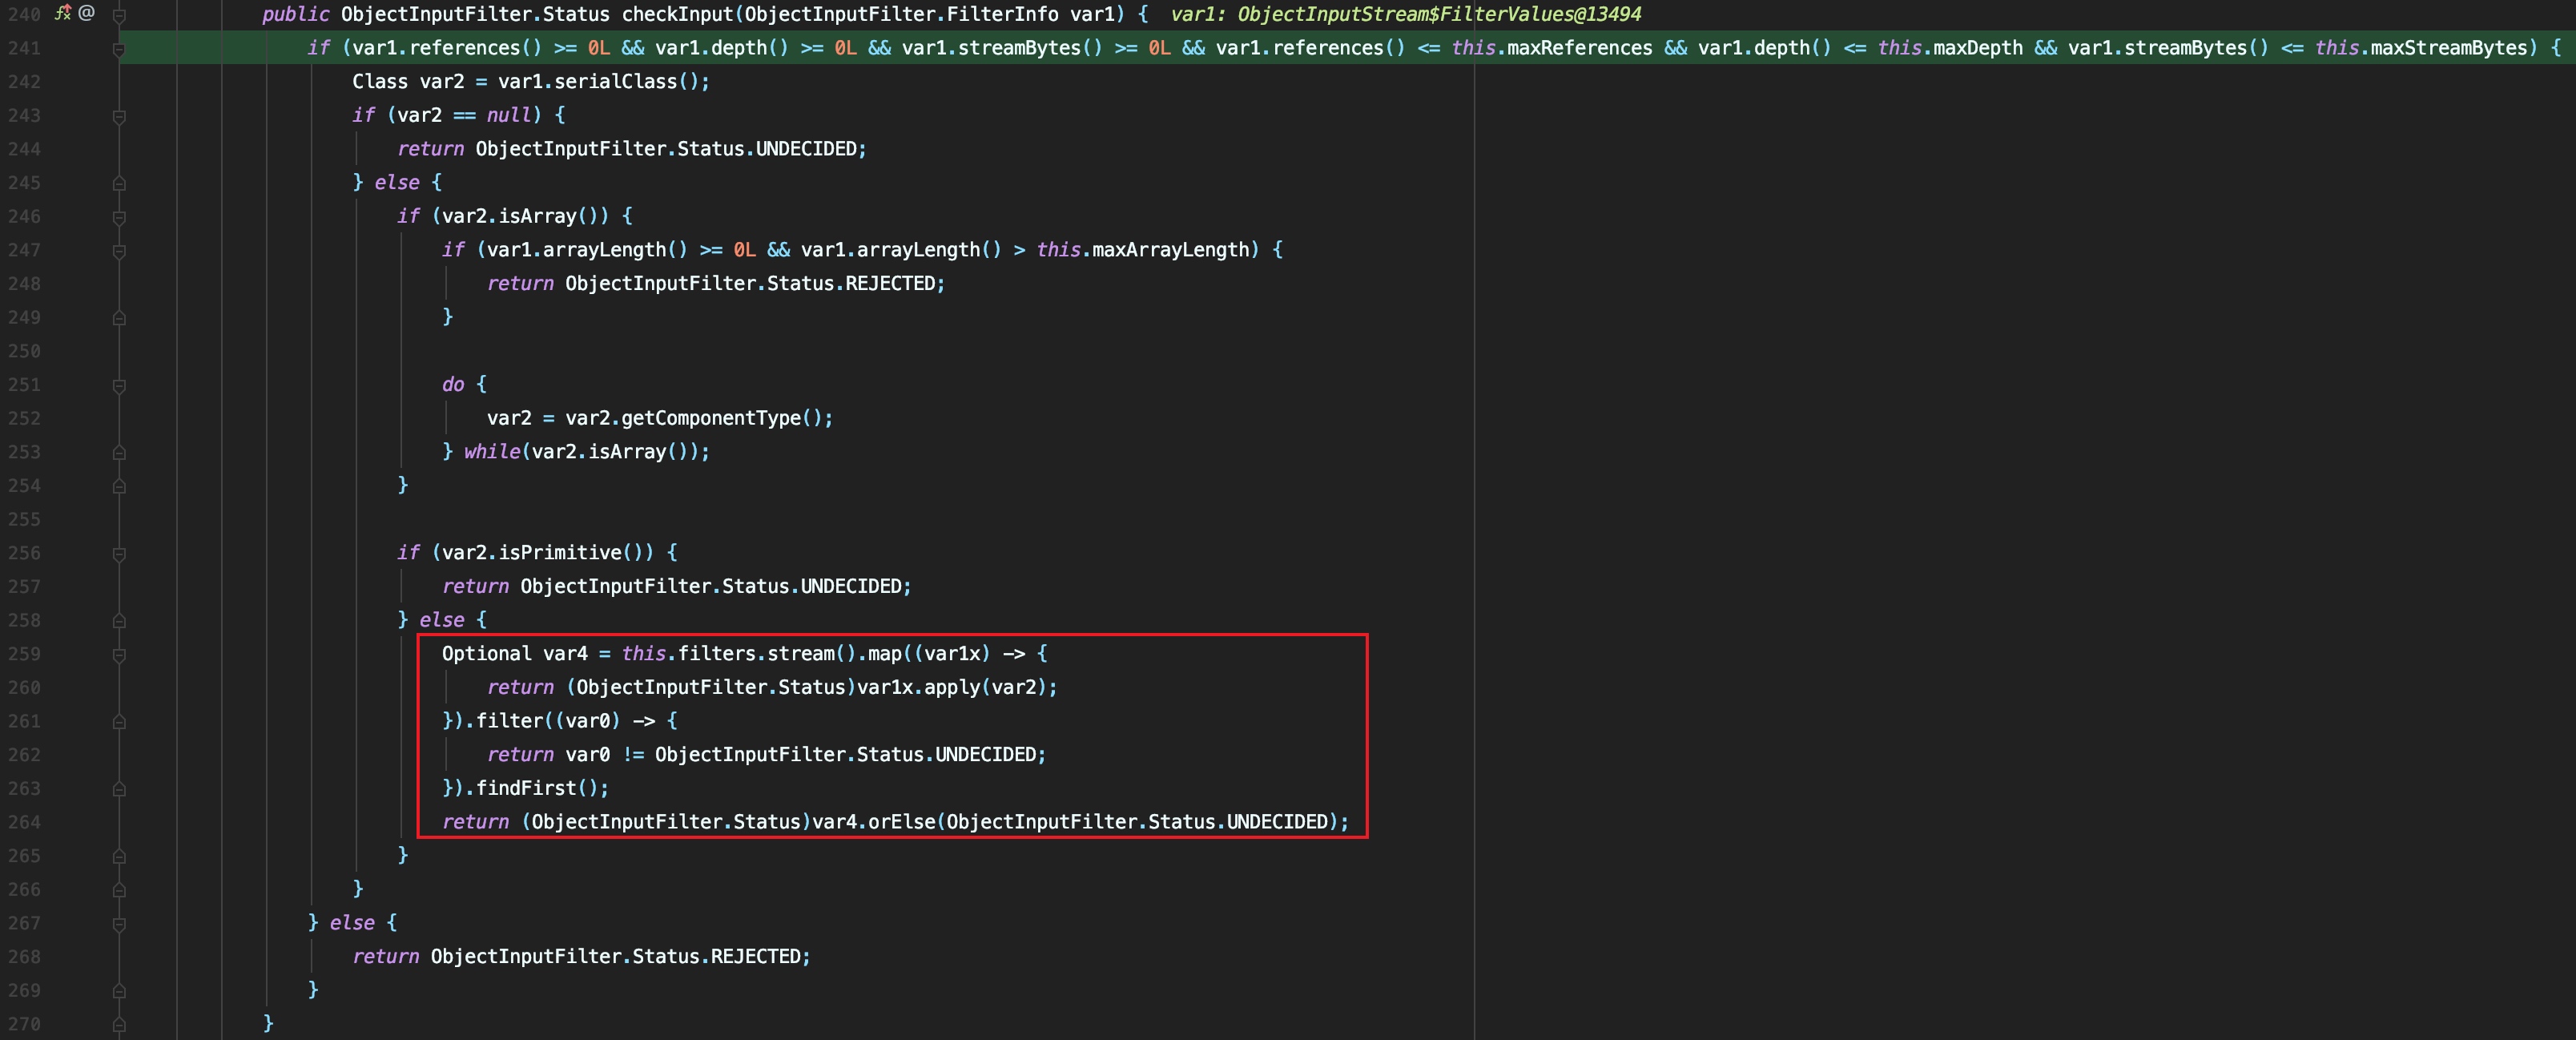Click line number 268 in the gutter

(24, 956)
